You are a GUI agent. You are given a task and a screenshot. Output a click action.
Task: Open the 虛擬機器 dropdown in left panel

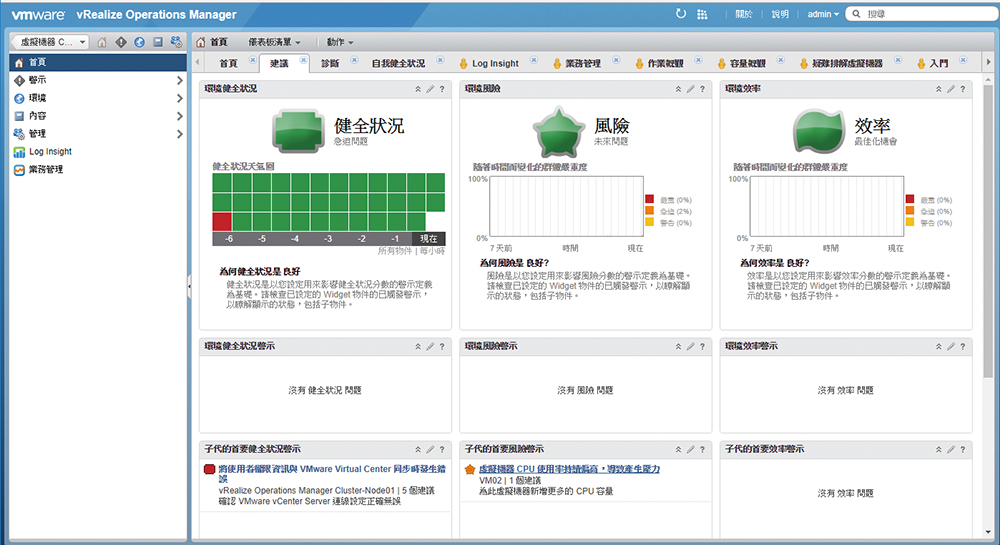click(50, 42)
